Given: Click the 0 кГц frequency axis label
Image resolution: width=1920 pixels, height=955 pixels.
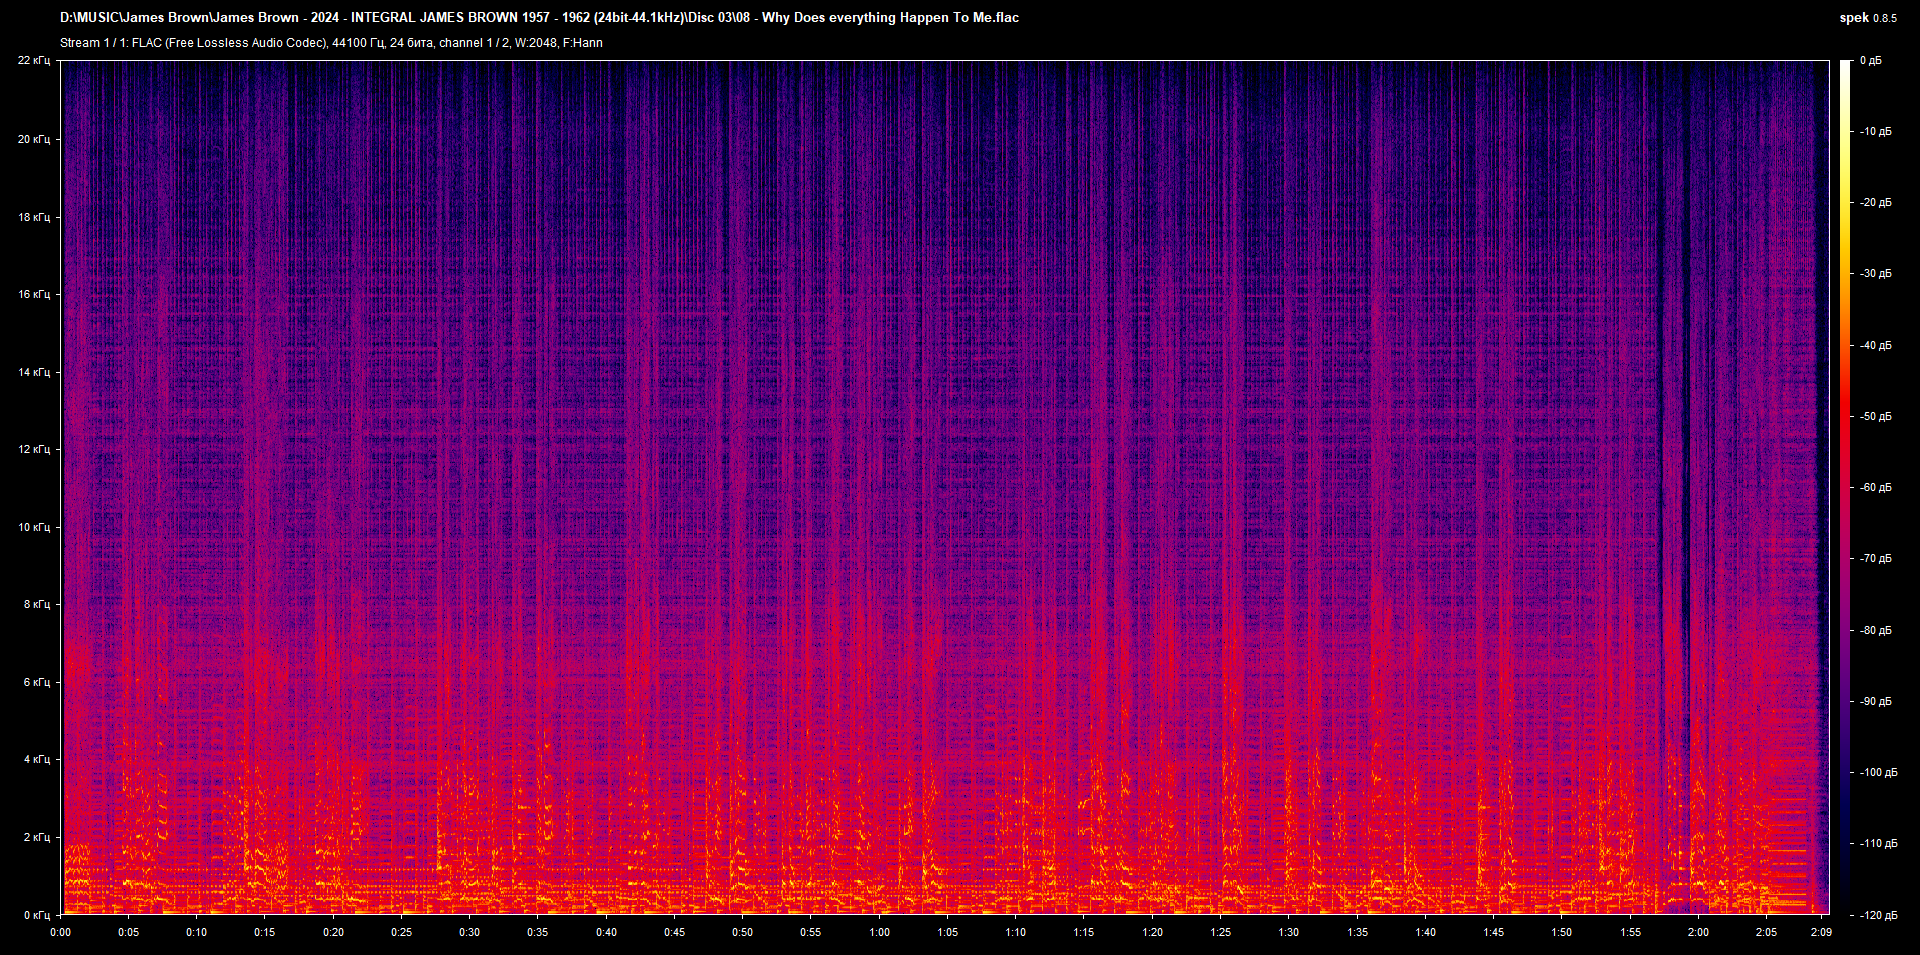Looking at the screenshot, I should coord(37,915).
